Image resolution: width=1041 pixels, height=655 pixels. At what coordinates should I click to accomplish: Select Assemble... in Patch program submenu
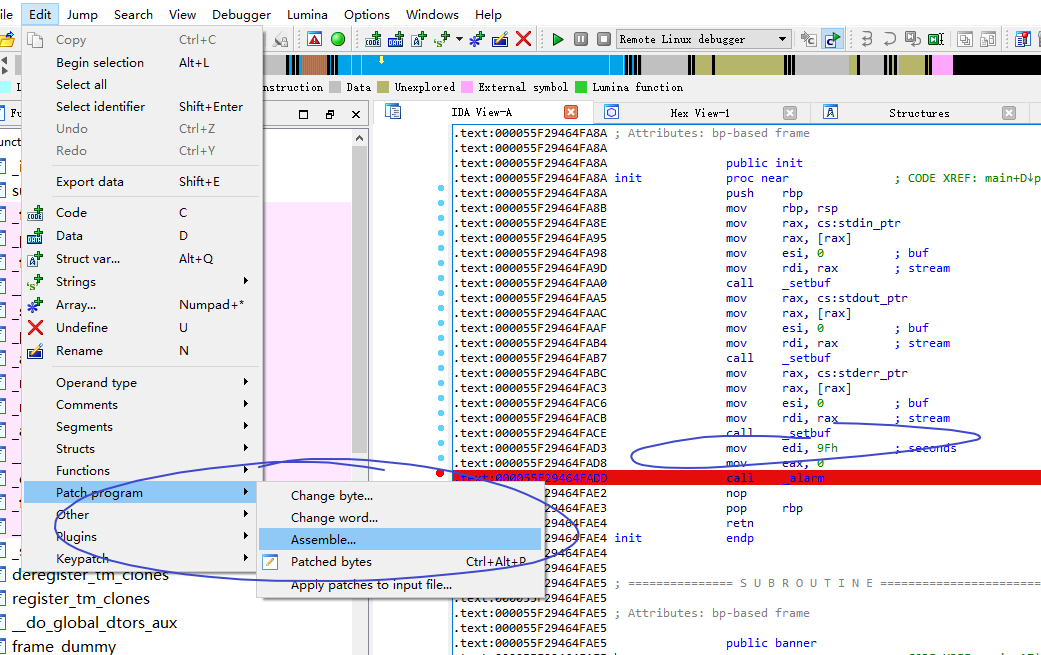click(x=400, y=540)
